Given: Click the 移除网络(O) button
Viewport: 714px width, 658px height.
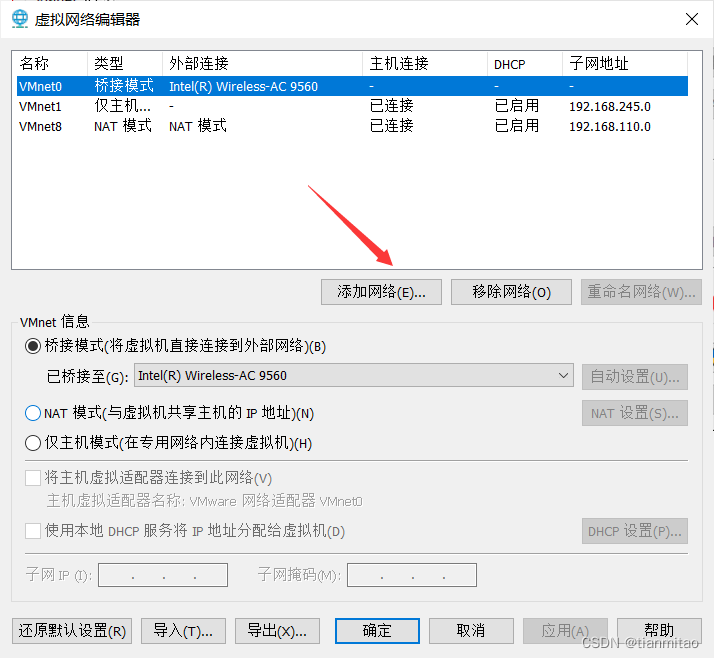Looking at the screenshot, I should pyautogui.click(x=511, y=292).
